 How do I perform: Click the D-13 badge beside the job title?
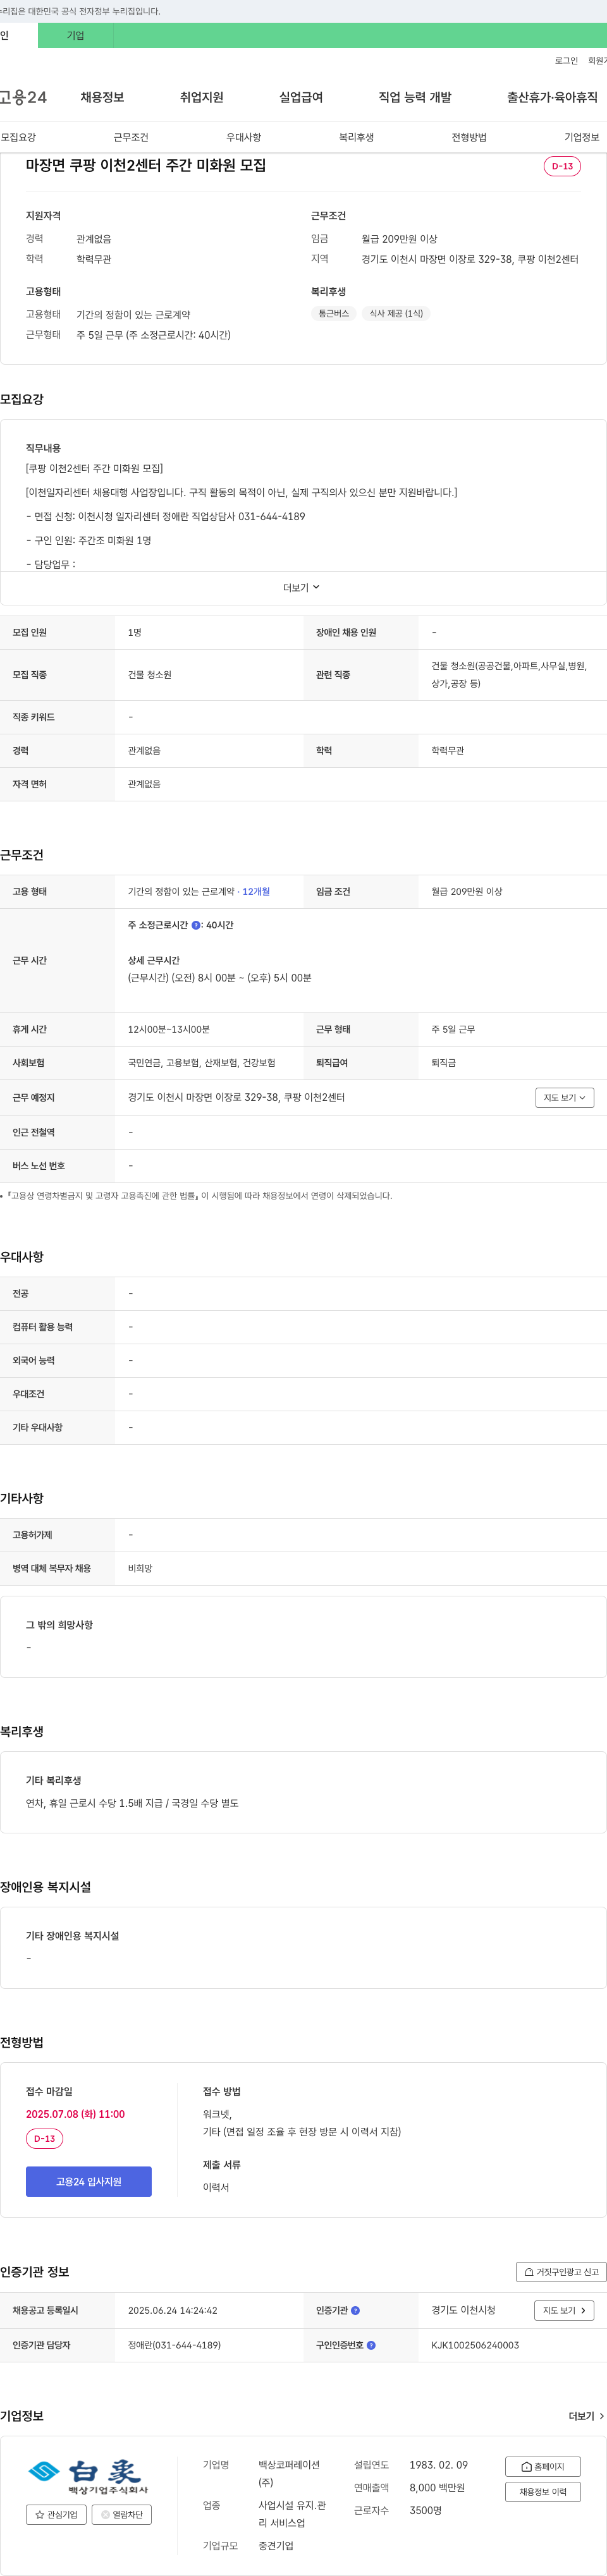tap(562, 166)
